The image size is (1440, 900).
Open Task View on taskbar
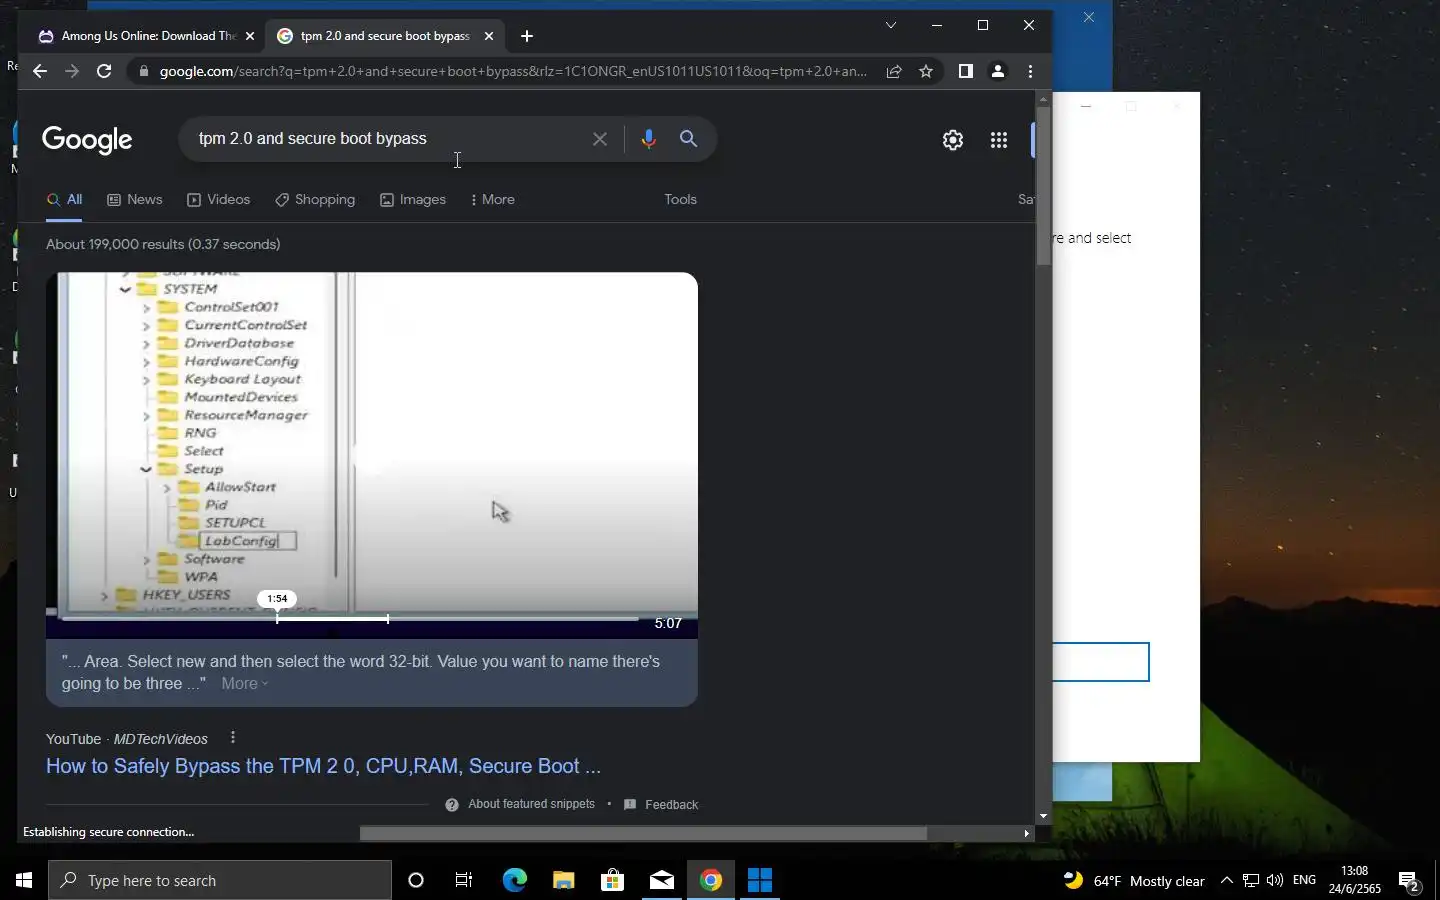click(464, 880)
